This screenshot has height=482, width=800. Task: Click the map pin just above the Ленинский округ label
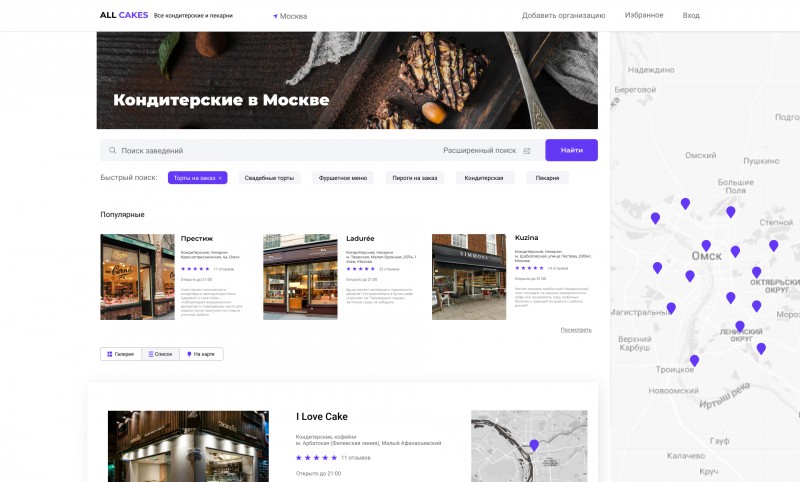[x=740, y=326]
